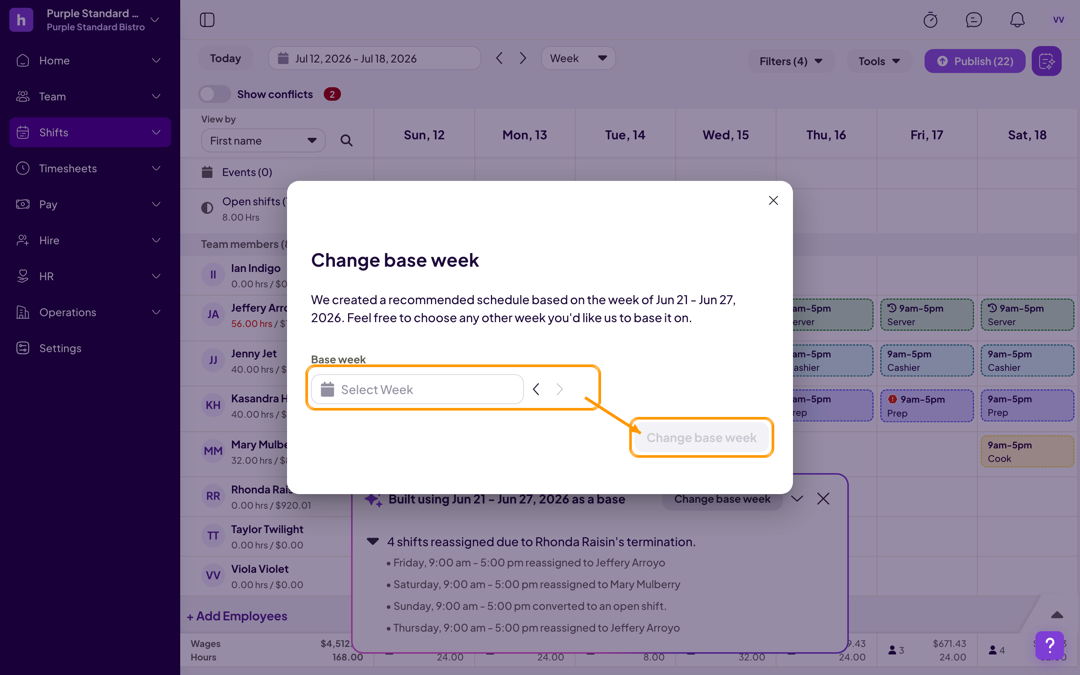Click Change base week button in dialog

click(701, 437)
